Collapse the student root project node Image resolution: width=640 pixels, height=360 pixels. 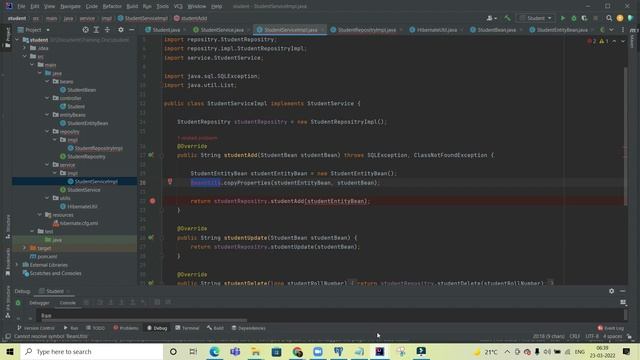17,40
